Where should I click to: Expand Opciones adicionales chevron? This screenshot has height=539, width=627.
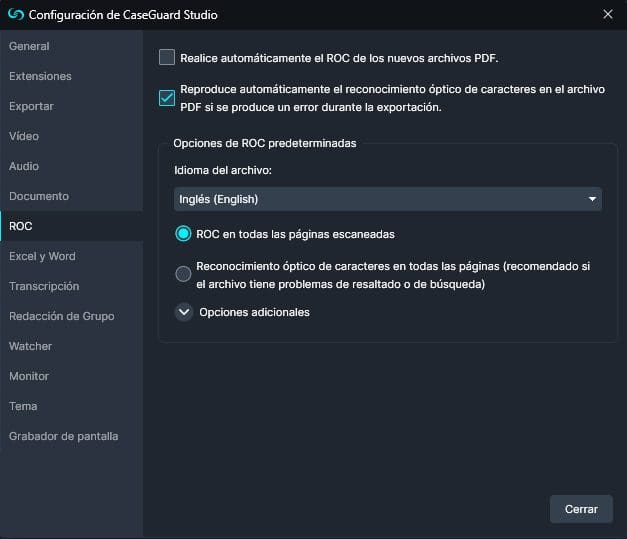point(184,312)
